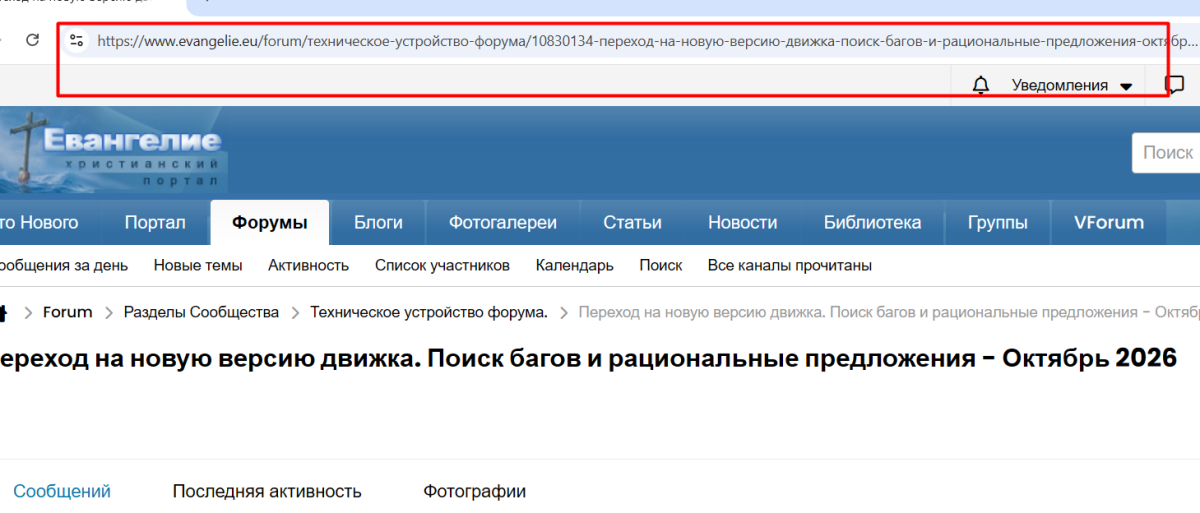Open the Фотогалереи tab
The image size is (1200, 513).
click(x=503, y=223)
